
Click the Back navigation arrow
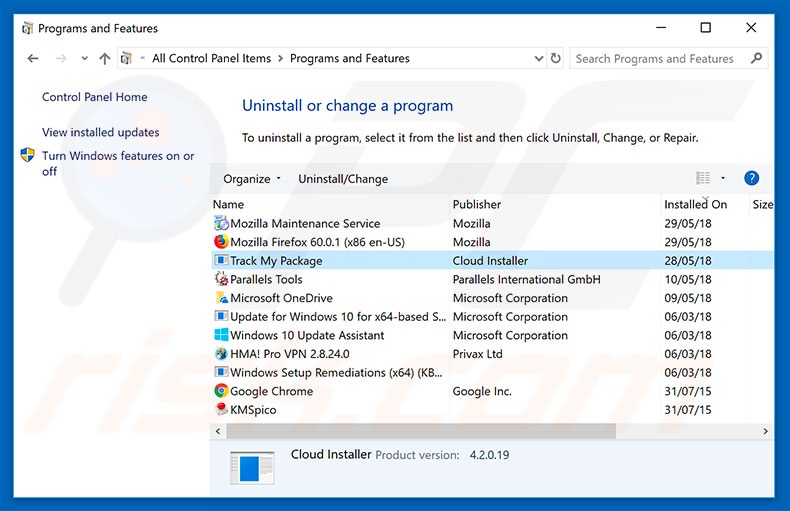pos(33,58)
